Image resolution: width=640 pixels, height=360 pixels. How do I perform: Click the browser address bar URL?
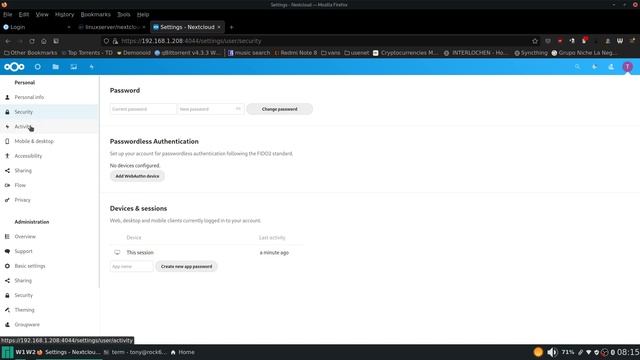pos(191,41)
